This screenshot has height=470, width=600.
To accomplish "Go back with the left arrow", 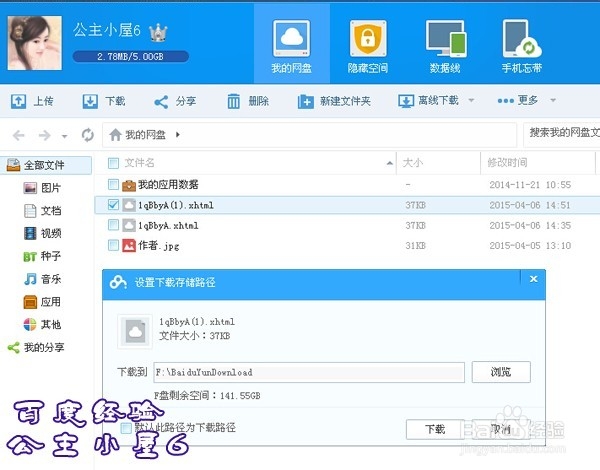I will pos(19,135).
